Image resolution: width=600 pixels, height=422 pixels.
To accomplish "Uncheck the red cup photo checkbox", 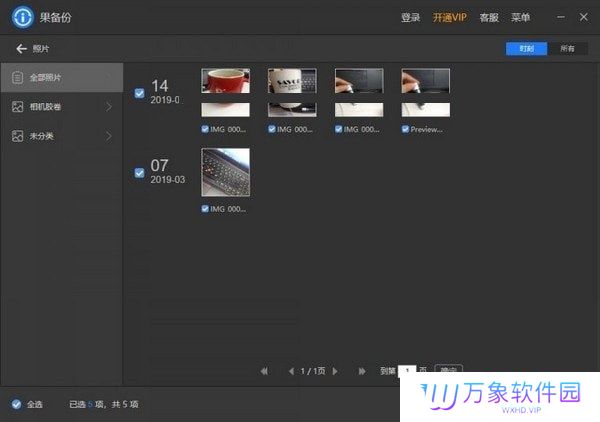I will click(x=205, y=129).
